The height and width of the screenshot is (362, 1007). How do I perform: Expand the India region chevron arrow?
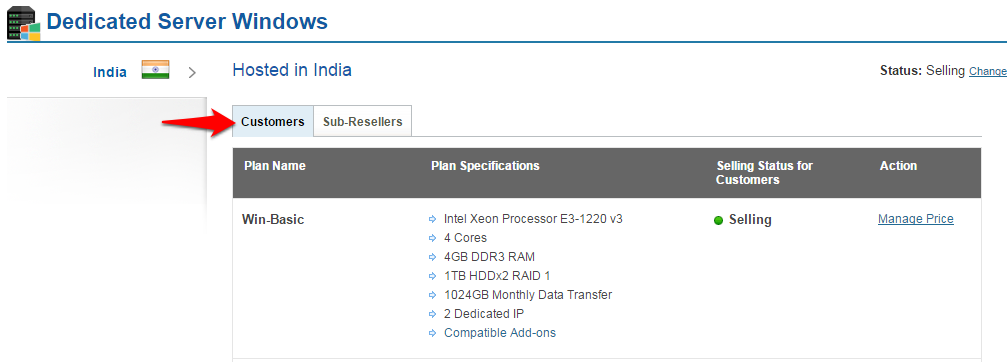click(x=191, y=73)
